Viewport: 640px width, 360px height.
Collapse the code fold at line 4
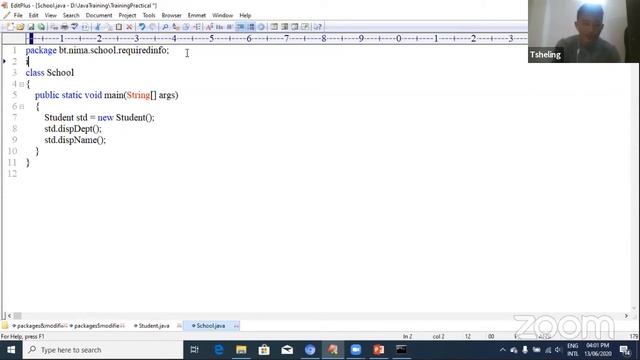click(x=22, y=84)
